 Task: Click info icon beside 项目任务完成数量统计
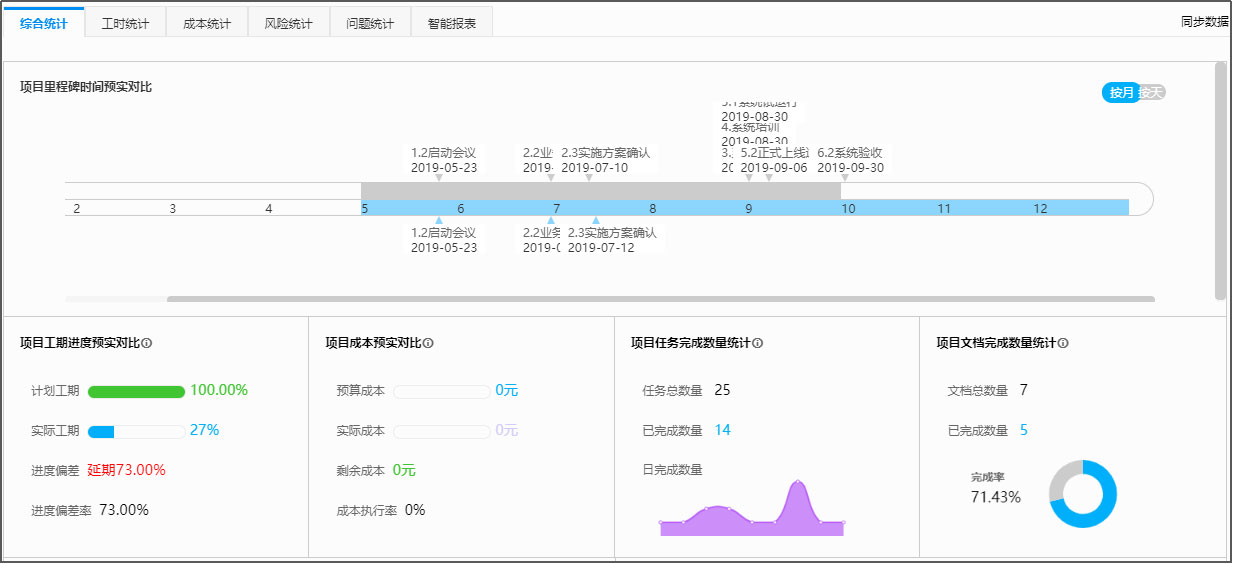coord(757,343)
